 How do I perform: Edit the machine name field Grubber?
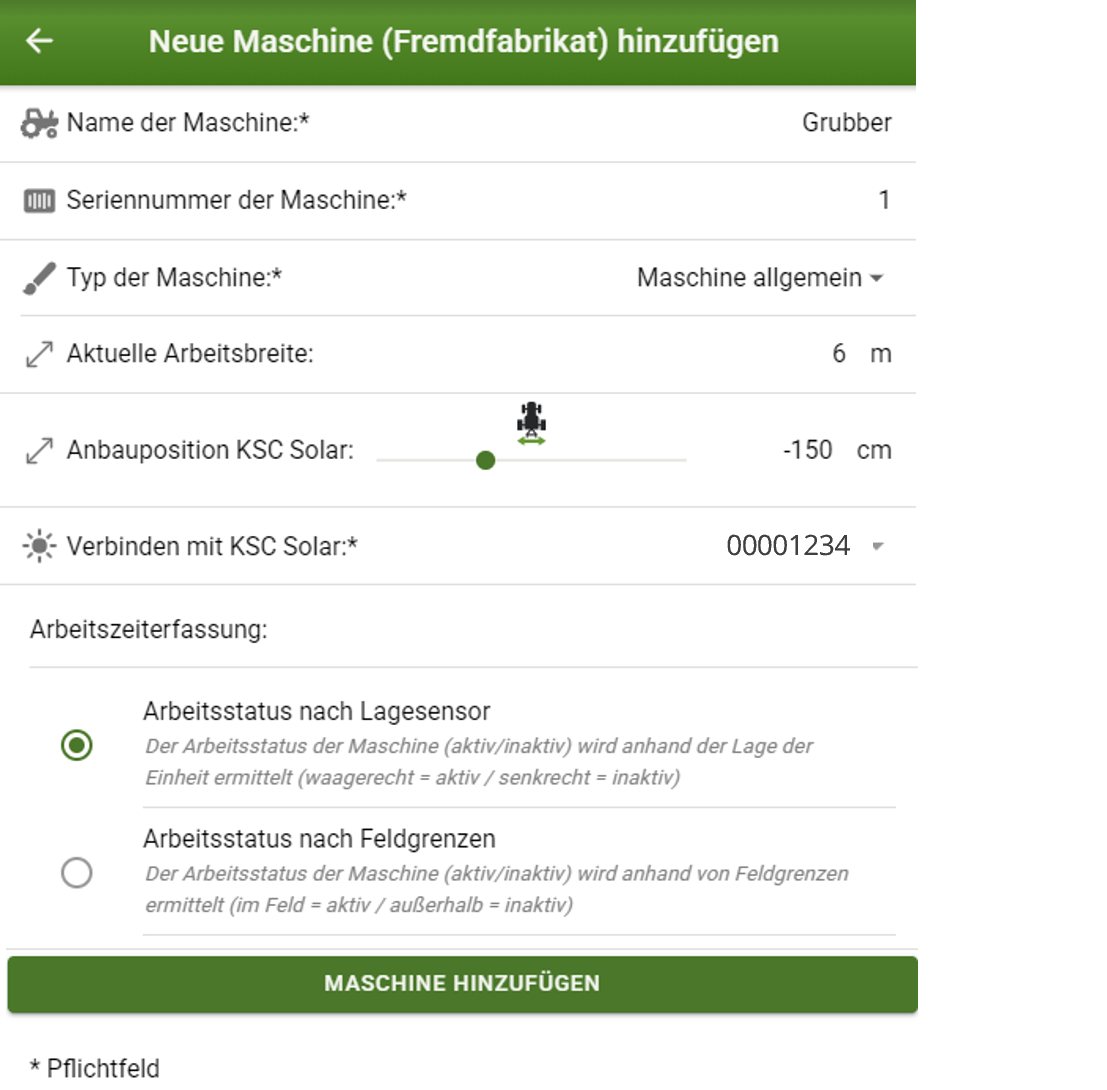point(846,123)
